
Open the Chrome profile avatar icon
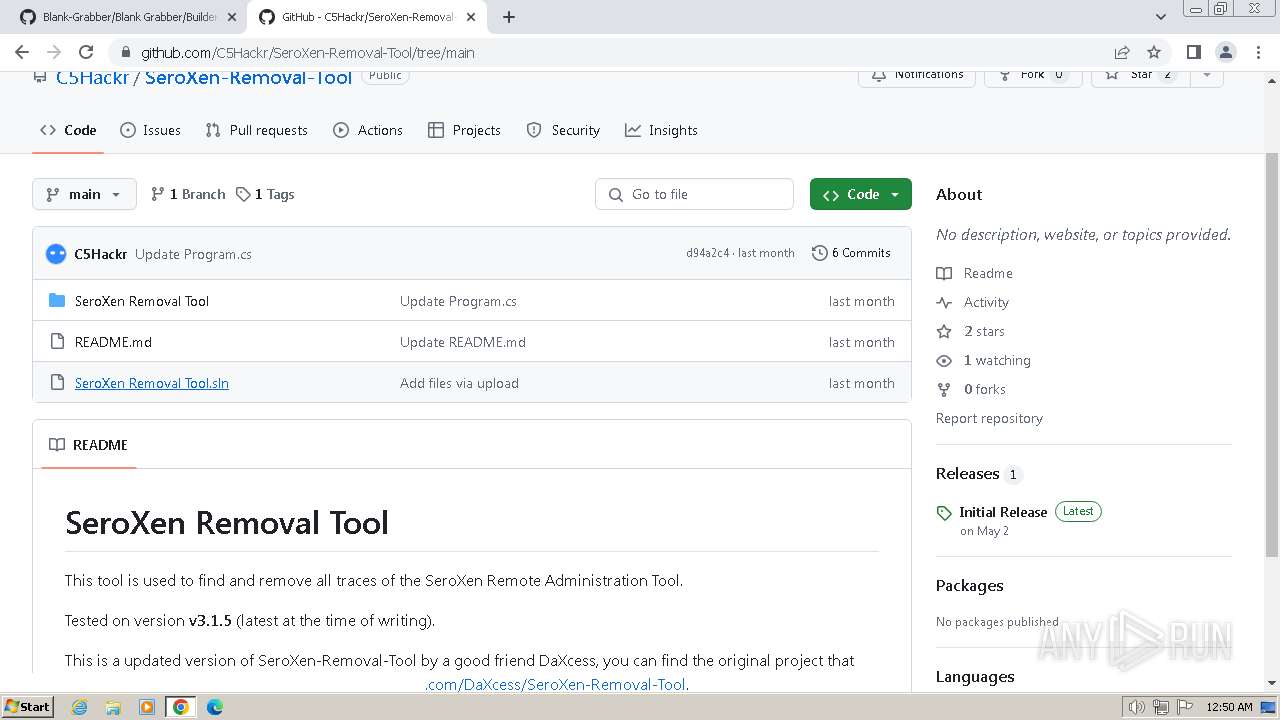pyautogui.click(x=1225, y=52)
